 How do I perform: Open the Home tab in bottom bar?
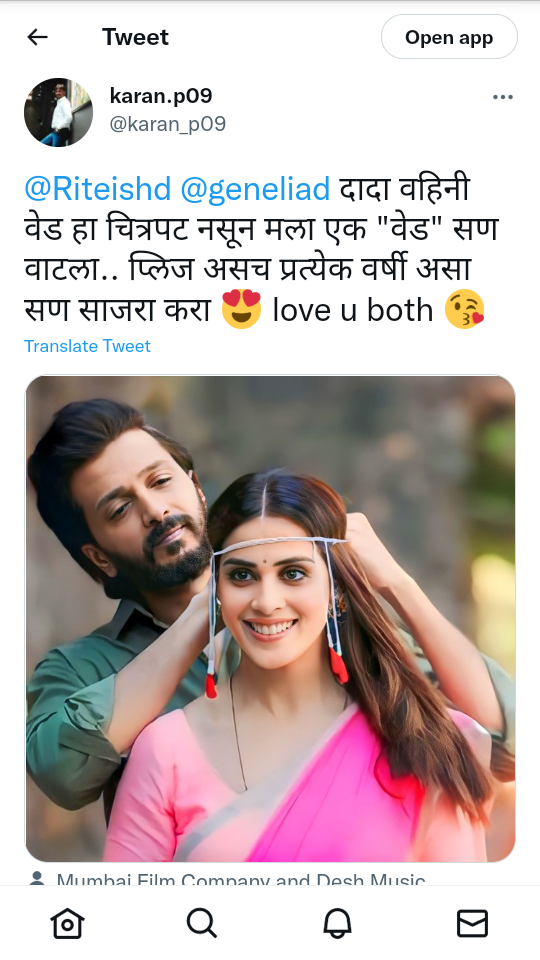coord(67,923)
